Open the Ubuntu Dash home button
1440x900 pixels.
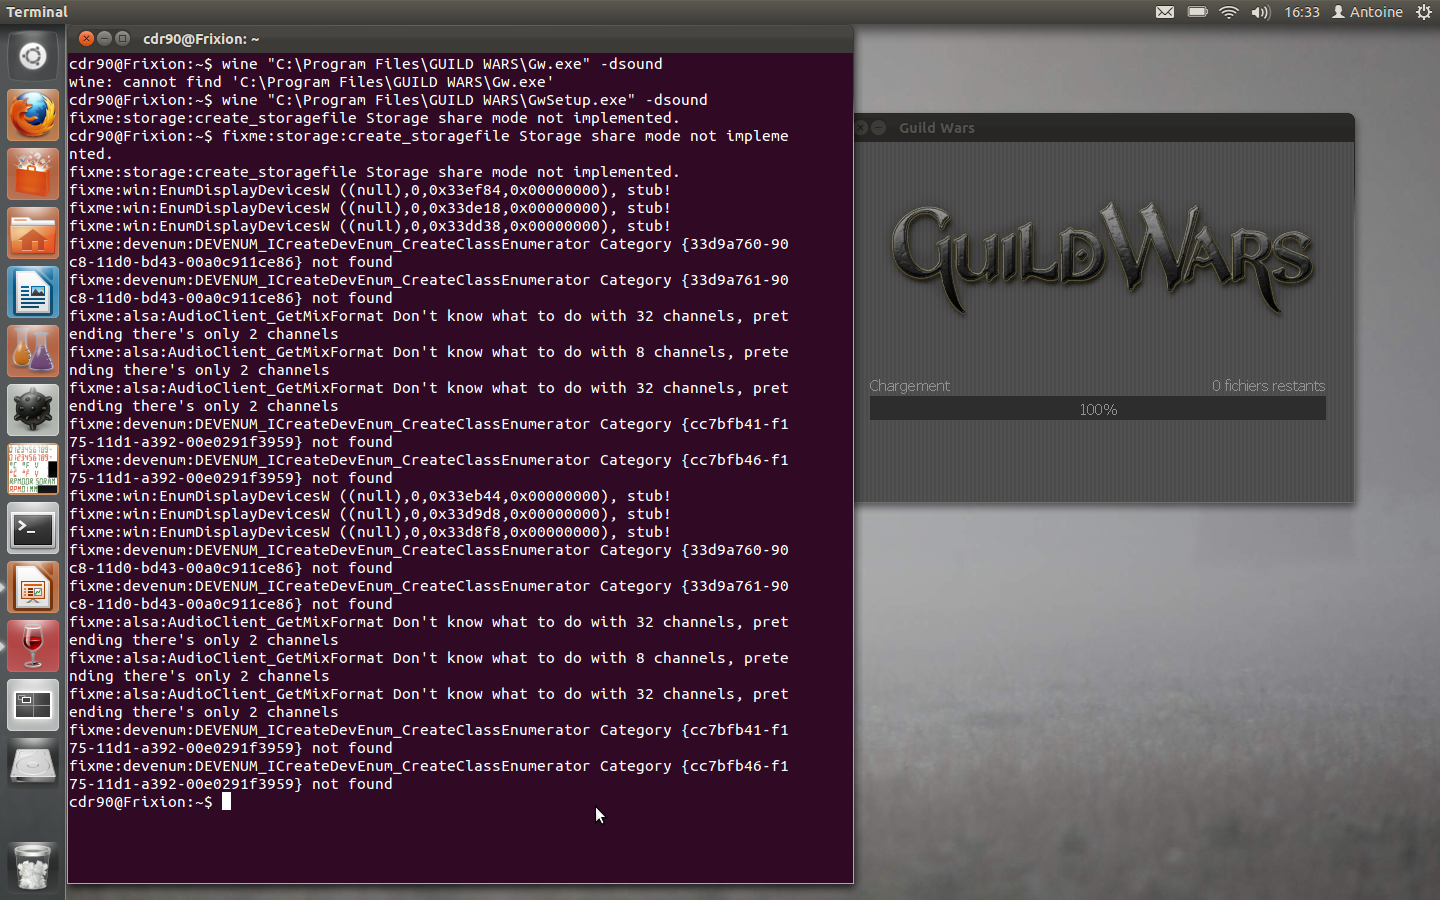point(33,56)
